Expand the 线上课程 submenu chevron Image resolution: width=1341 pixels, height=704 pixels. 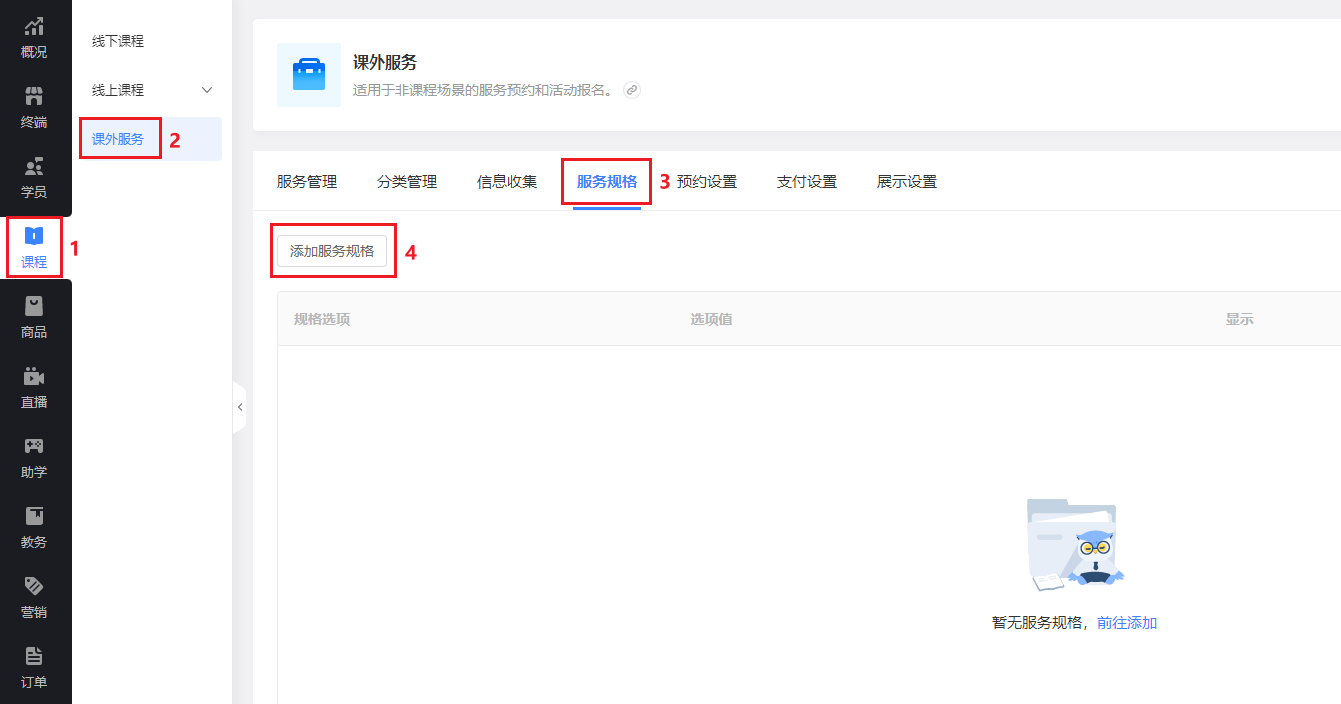point(207,90)
